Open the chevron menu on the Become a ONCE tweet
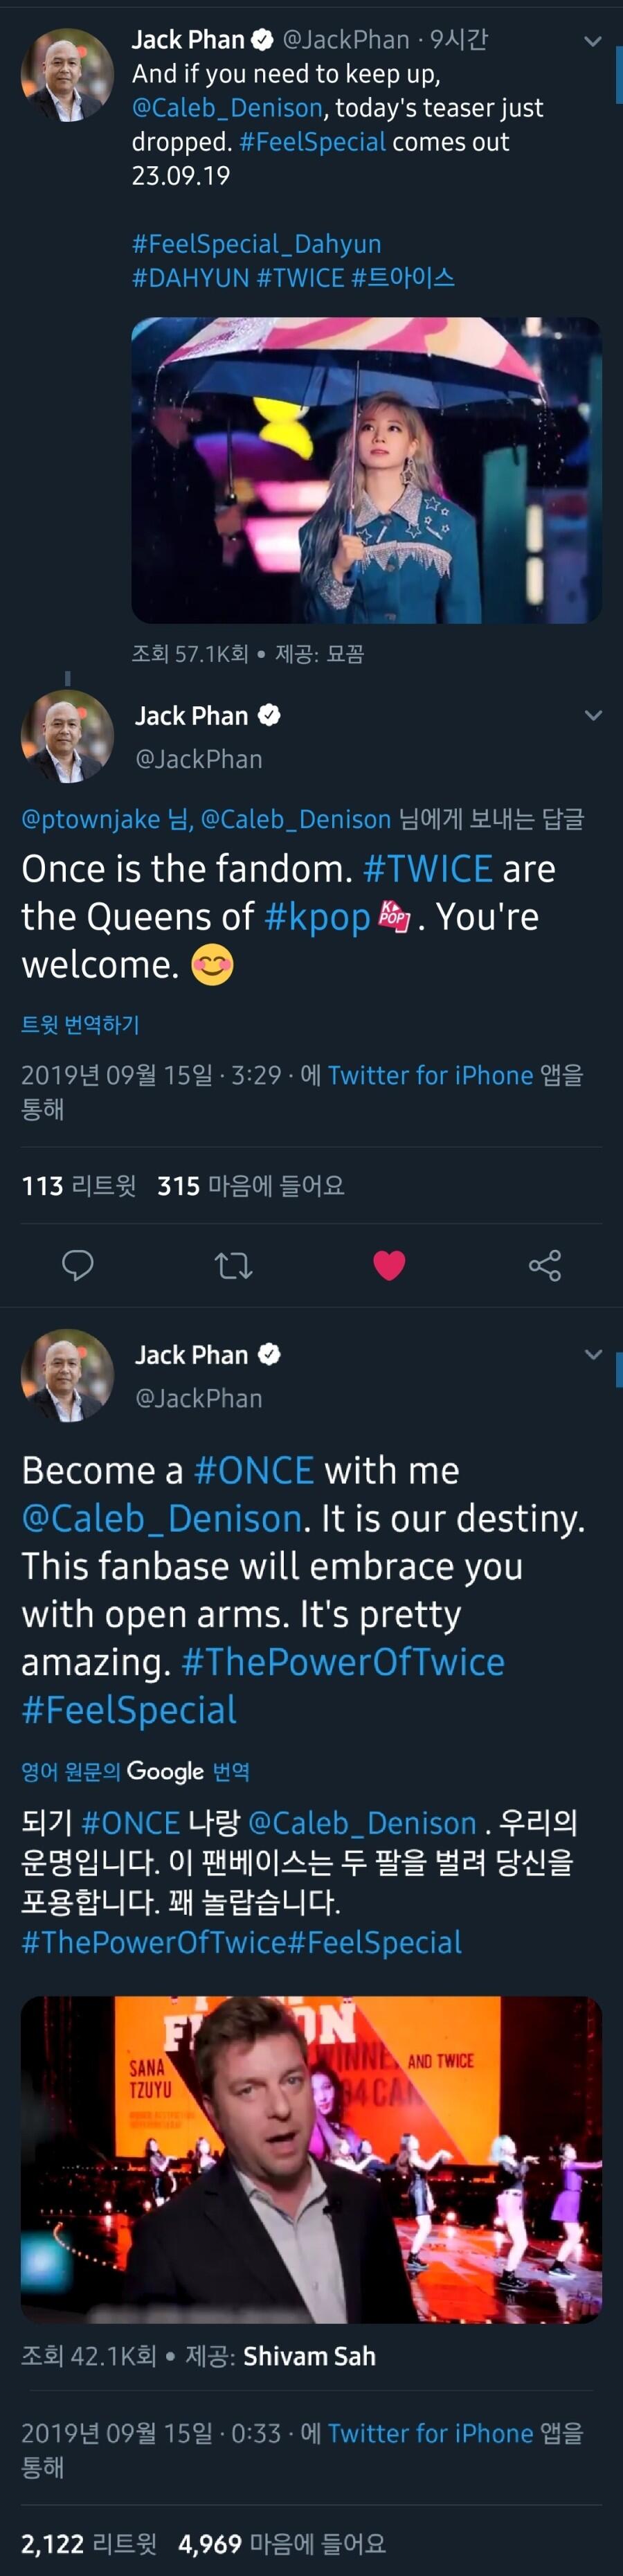 coord(593,1355)
